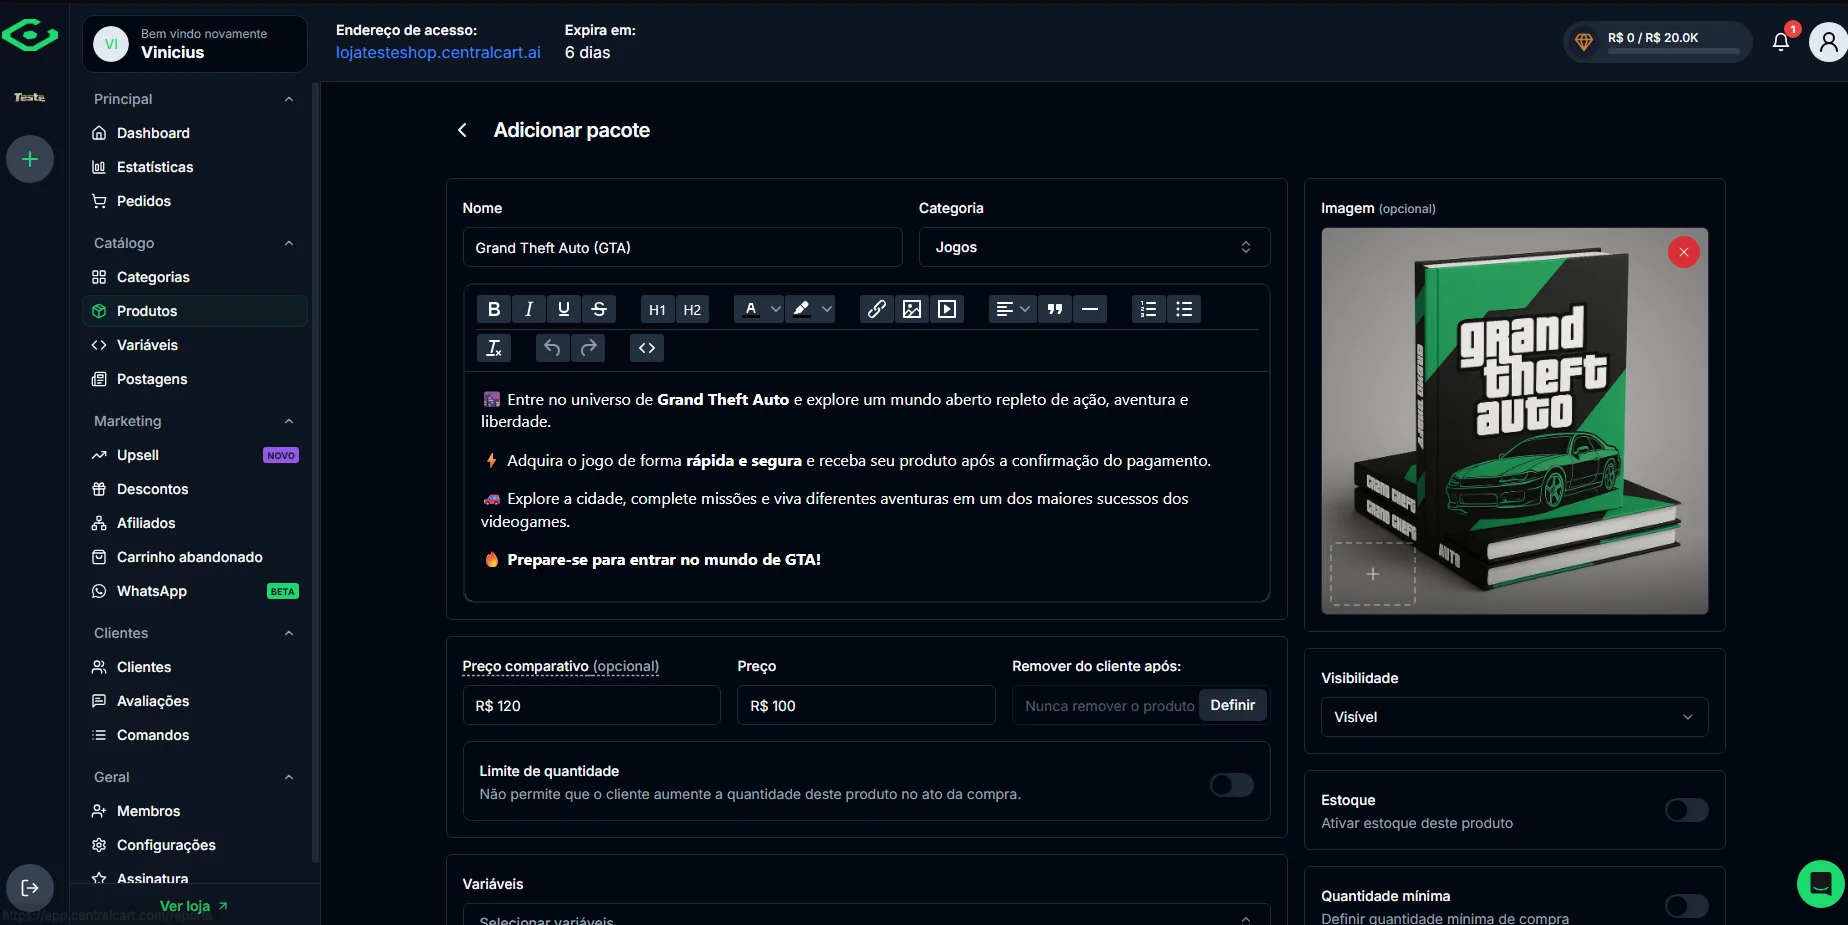Toggle italic formatting in editor
This screenshot has width=1848, height=925.
click(529, 309)
